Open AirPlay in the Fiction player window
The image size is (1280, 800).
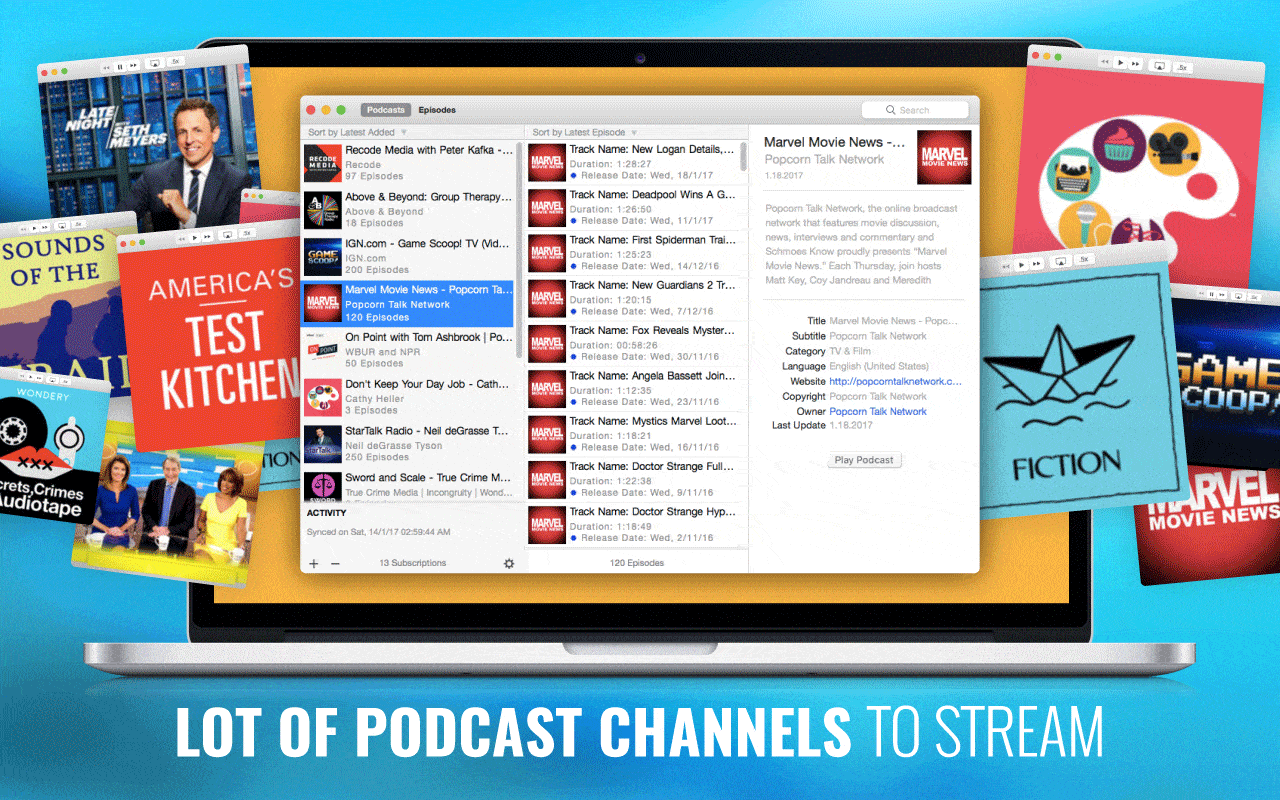pyautogui.click(x=1061, y=261)
